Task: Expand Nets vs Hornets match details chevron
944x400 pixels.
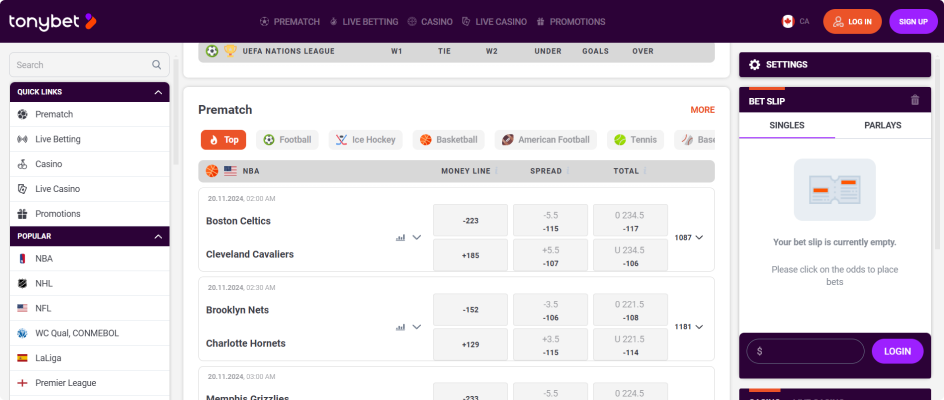Action: [x=417, y=327]
